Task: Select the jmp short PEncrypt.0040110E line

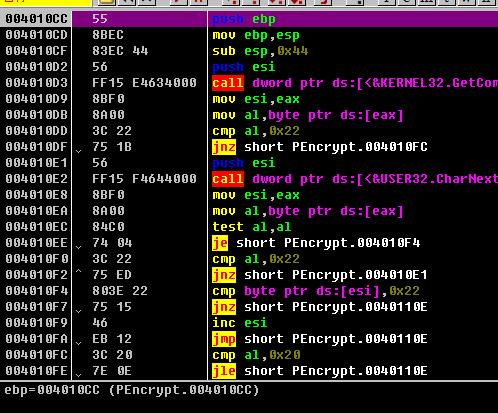Action: (319, 339)
